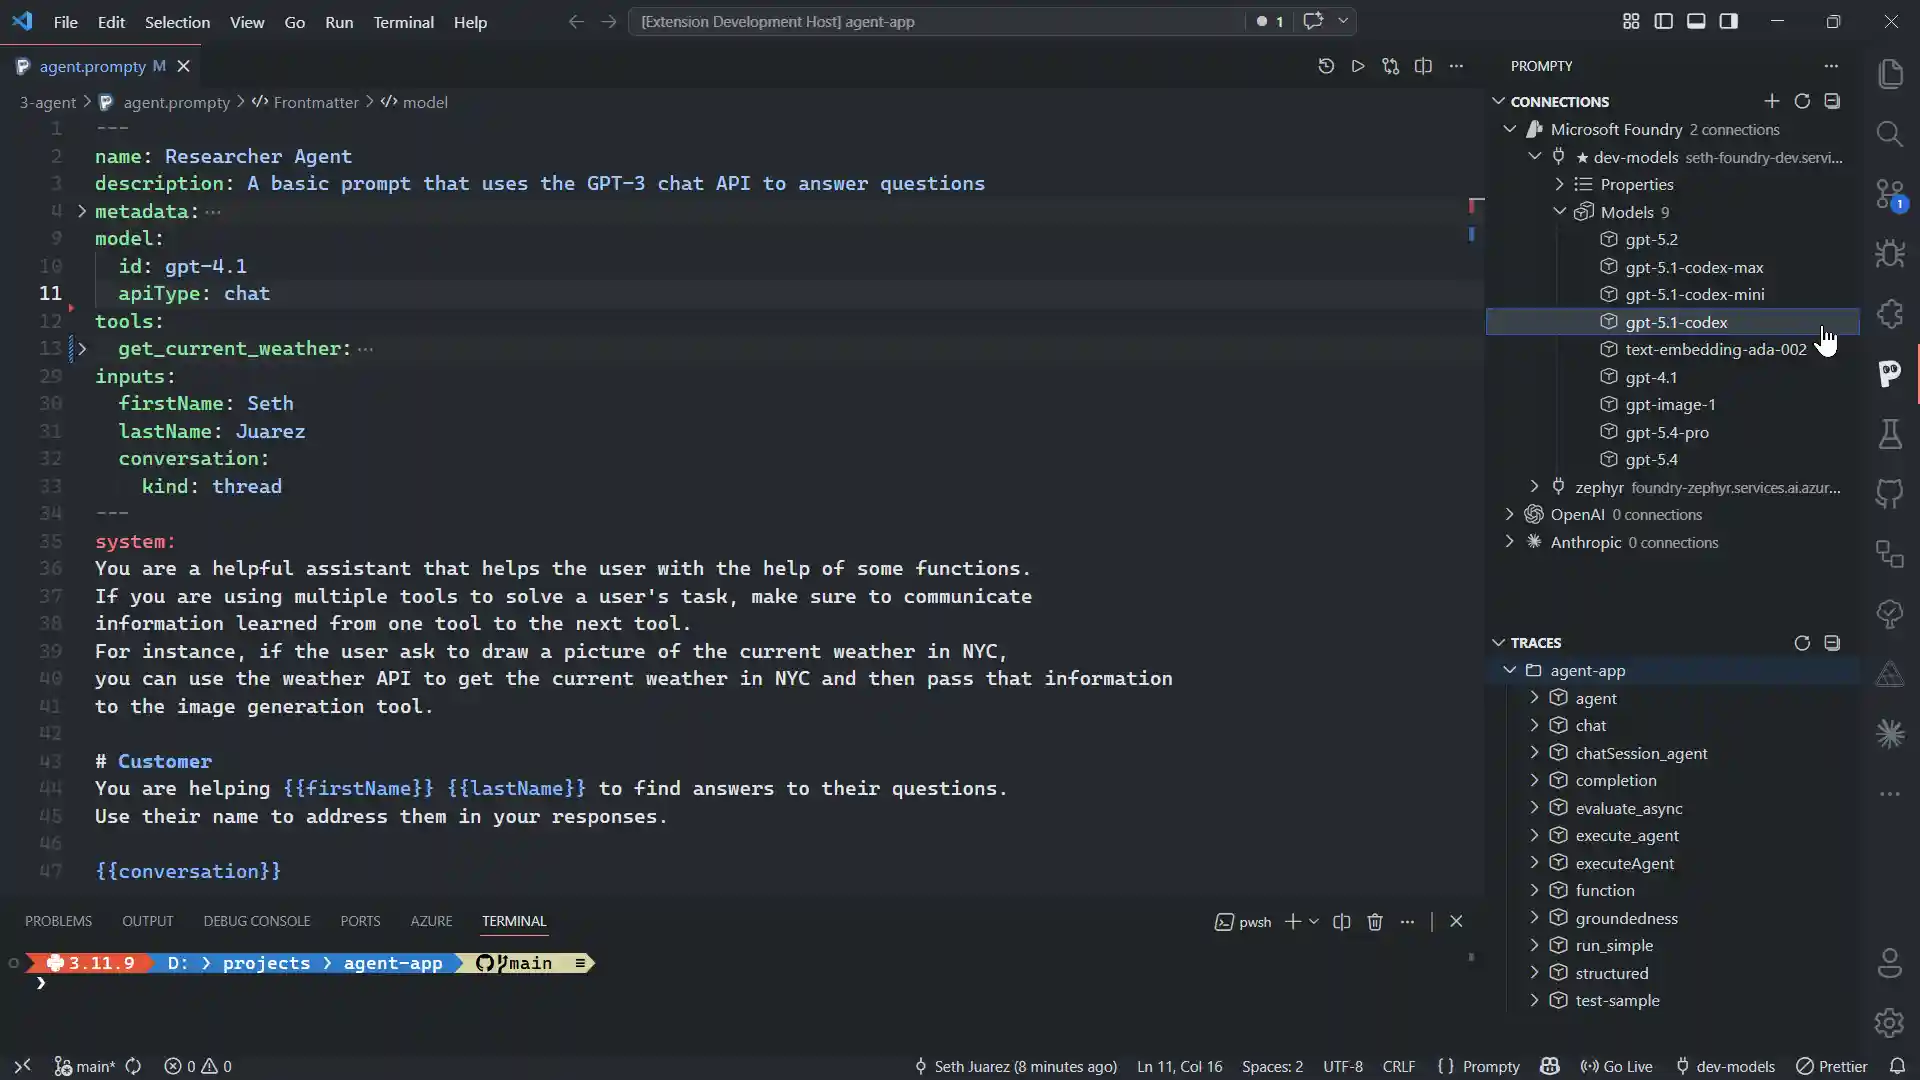Switch to the DEBUG CONSOLE tab

tap(256, 921)
